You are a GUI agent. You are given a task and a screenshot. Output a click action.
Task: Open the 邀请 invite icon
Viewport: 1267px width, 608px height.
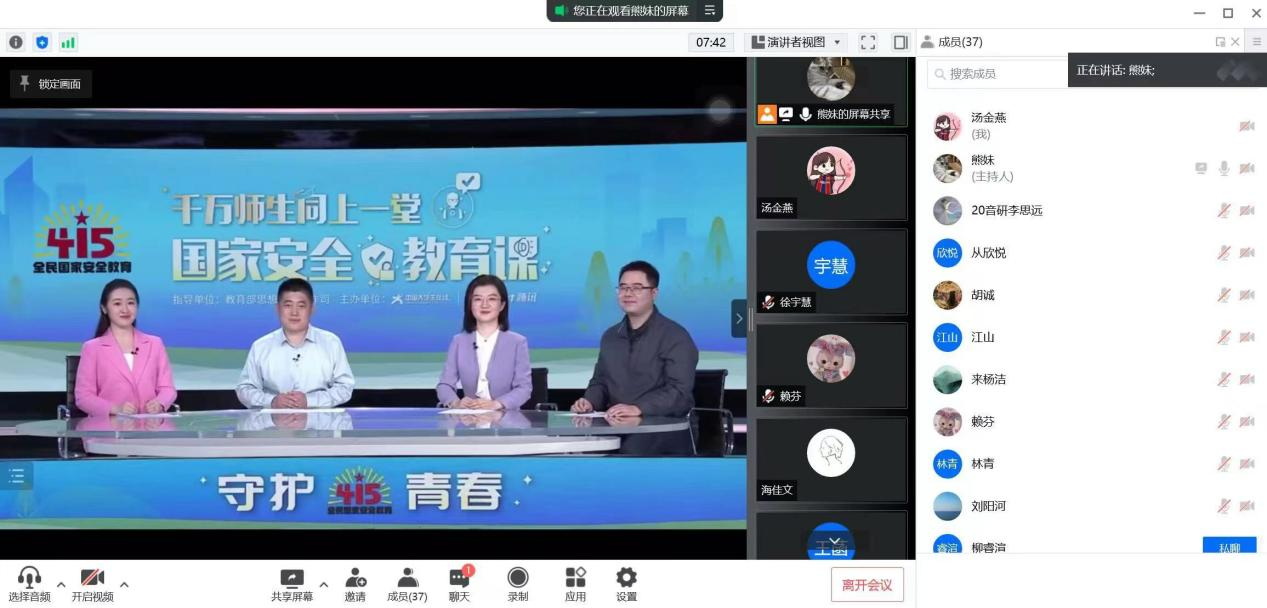[355, 584]
